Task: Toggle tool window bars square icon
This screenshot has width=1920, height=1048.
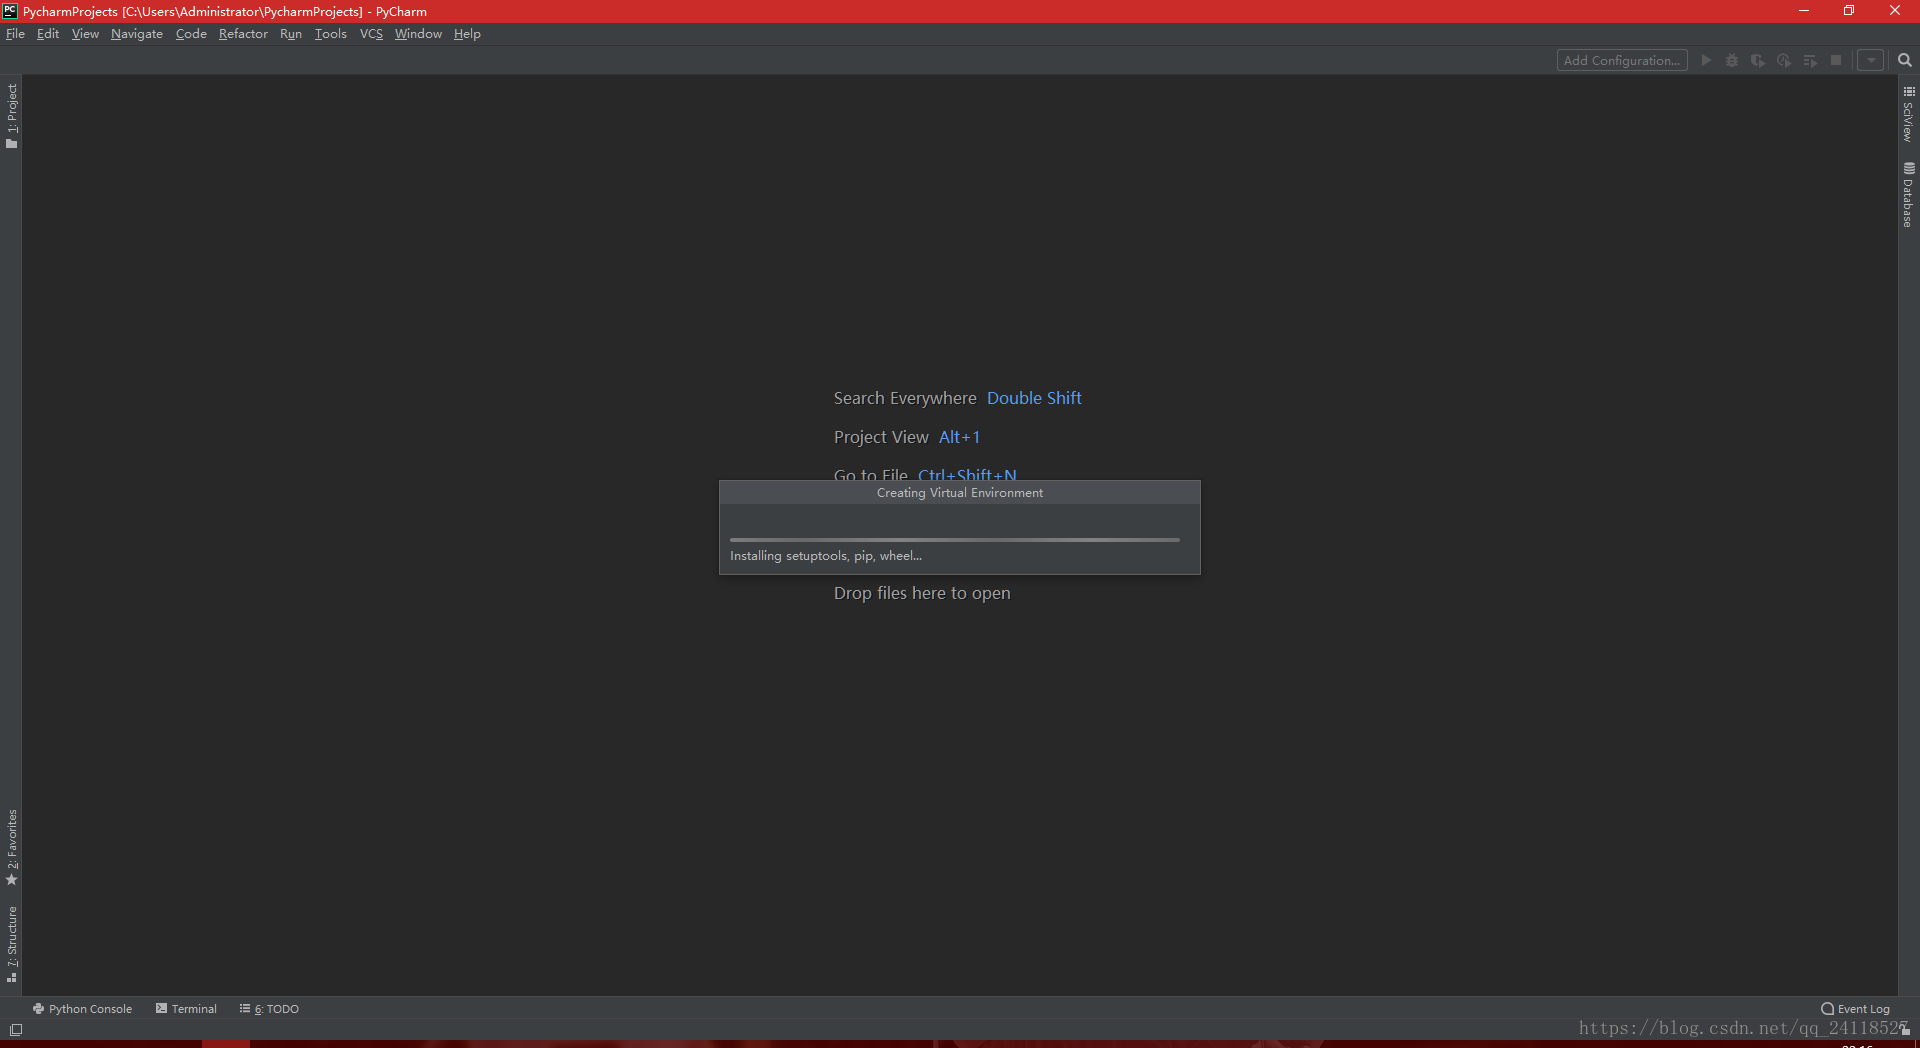Action: pyautogui.click(x=16, y=1030)
